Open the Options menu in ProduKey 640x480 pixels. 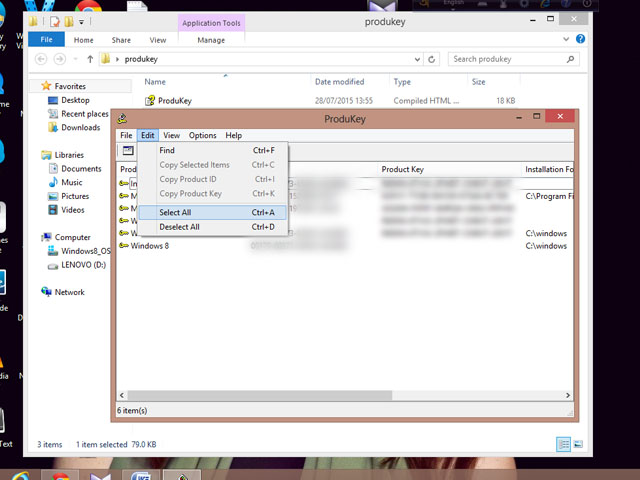(202, 136)
